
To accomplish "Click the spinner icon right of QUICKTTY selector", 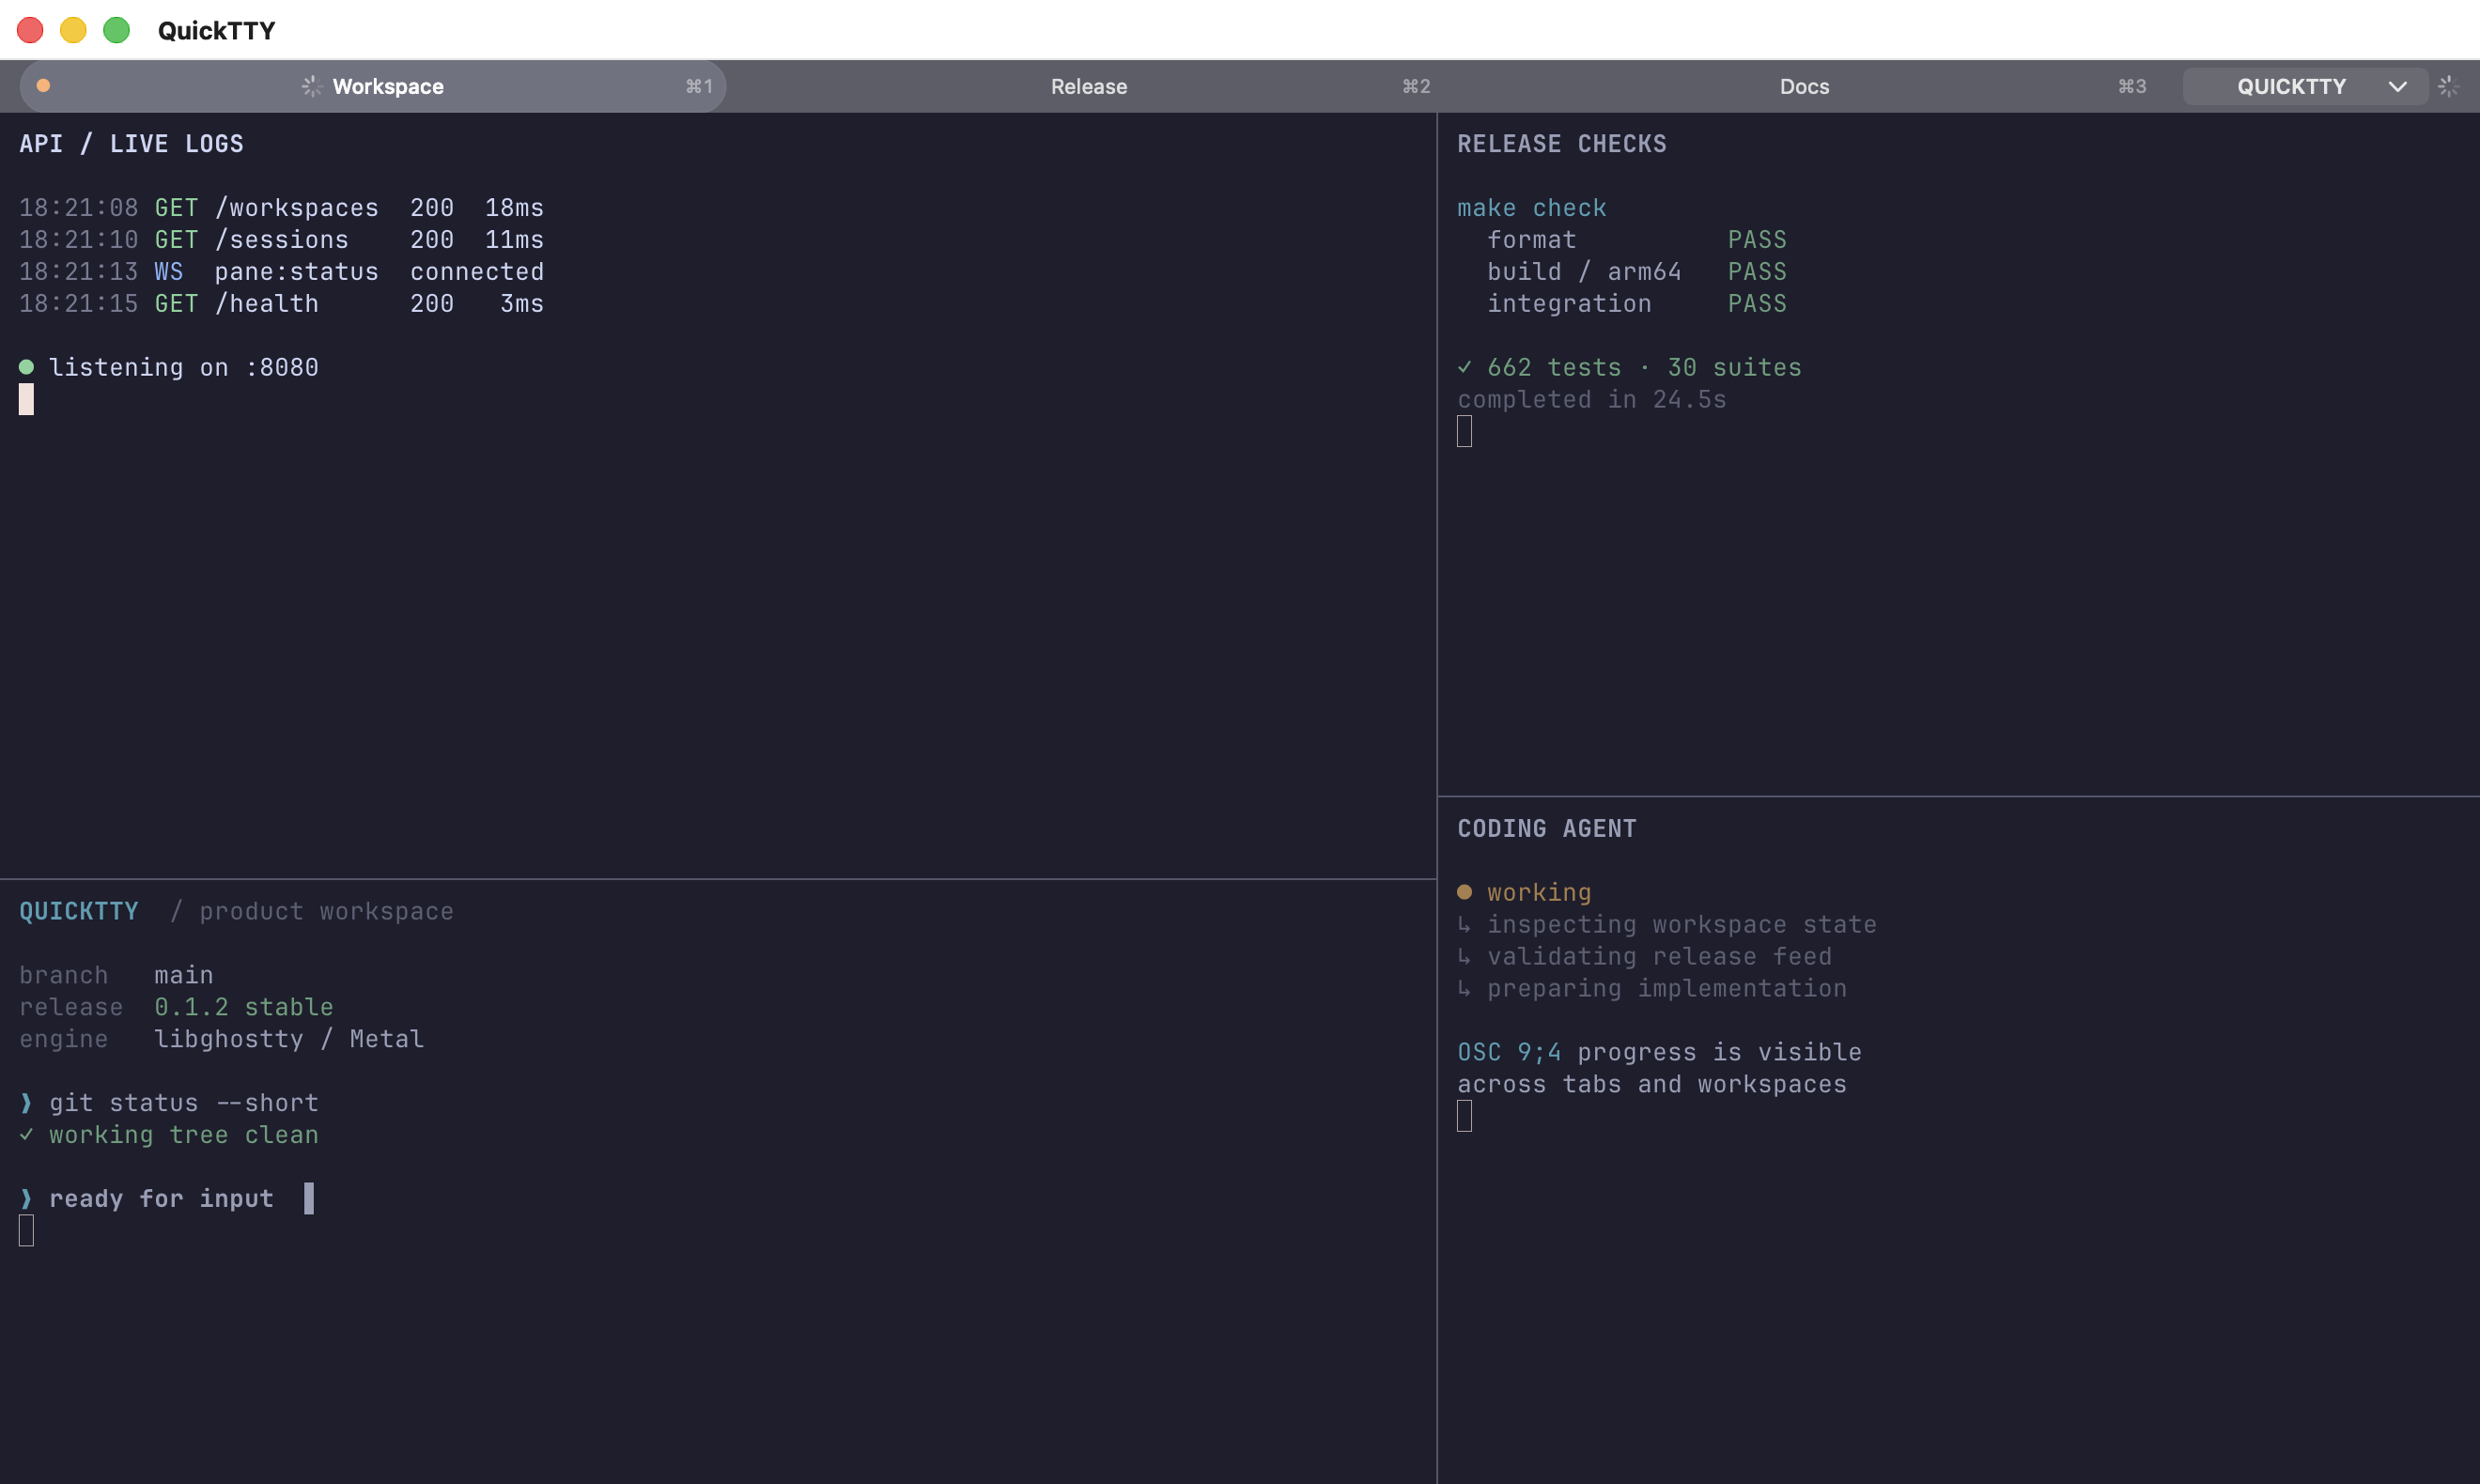I will click(x=2448, y=87).
